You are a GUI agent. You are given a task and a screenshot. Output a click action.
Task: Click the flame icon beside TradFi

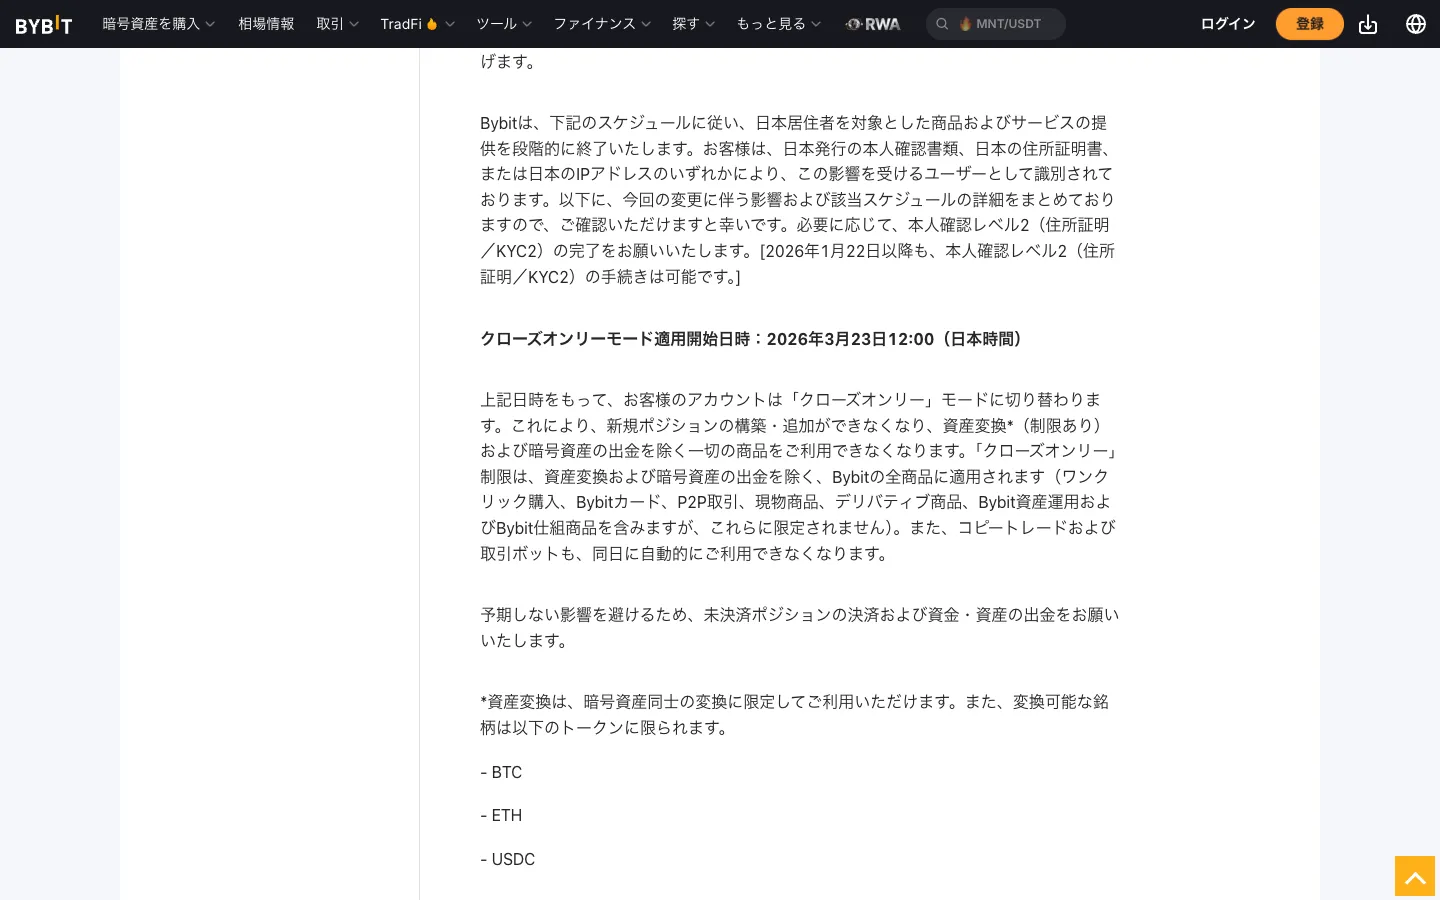pos(432,24)
